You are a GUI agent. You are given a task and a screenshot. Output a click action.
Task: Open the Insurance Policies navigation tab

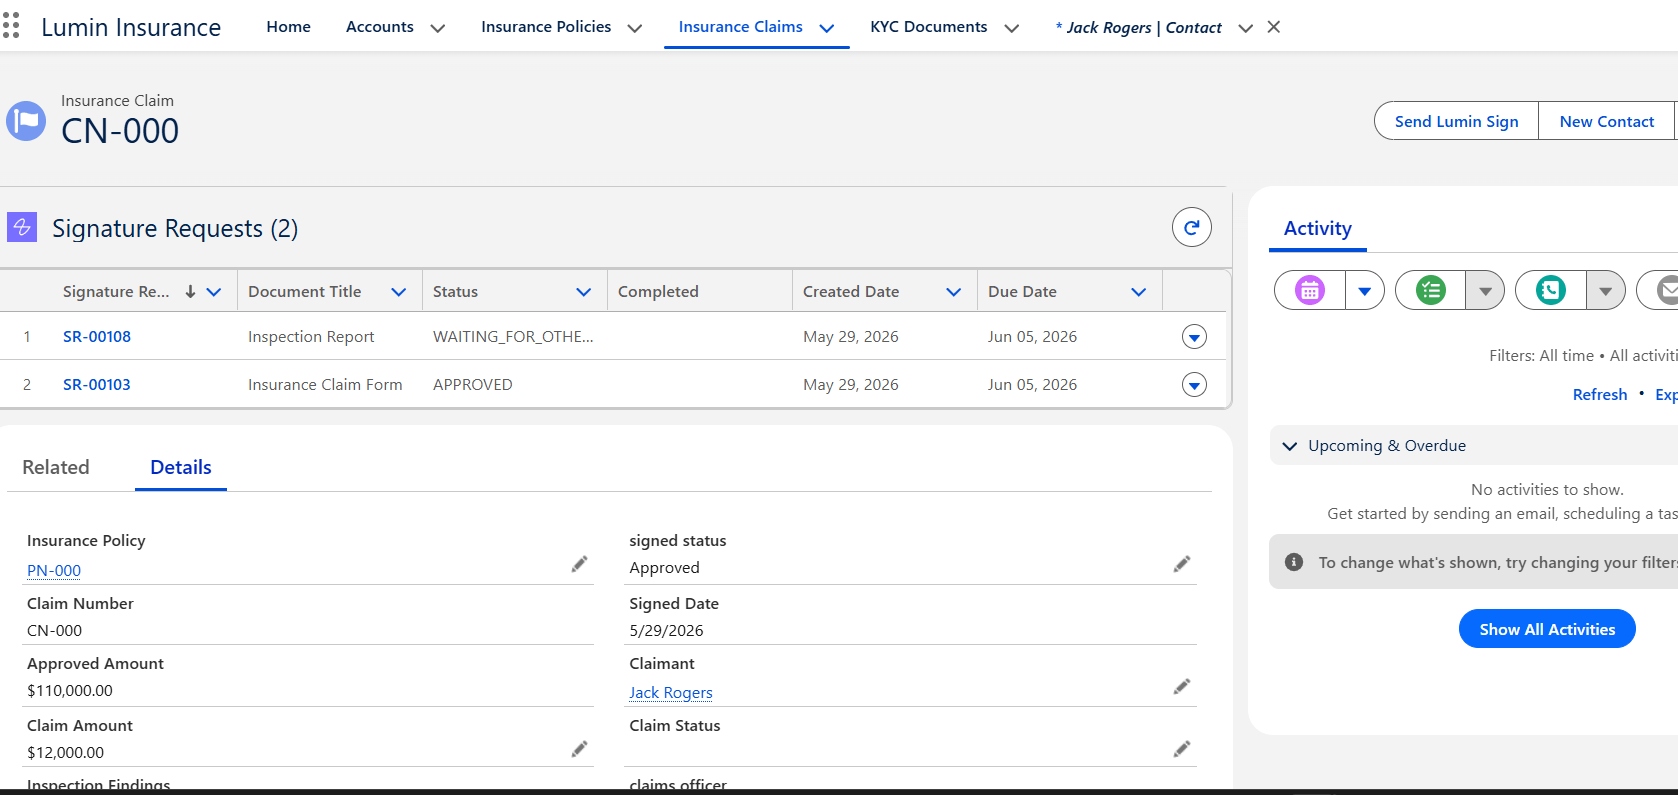click(x=546, y=27)
